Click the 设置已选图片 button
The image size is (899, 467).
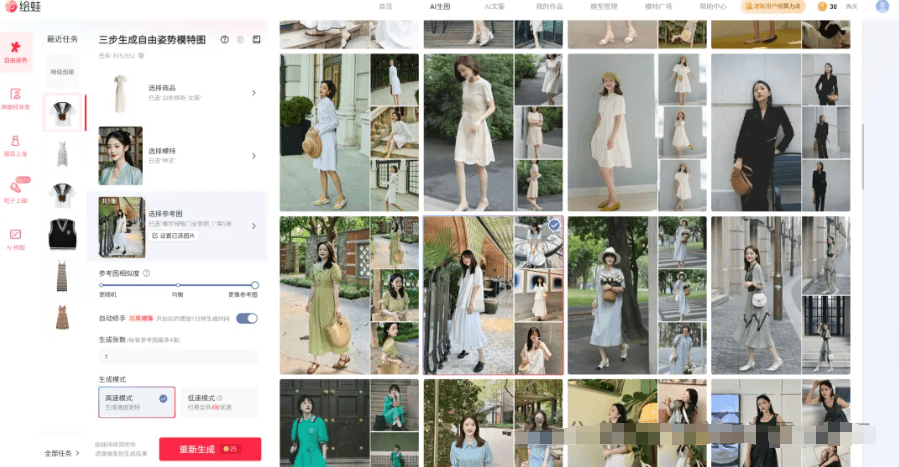(174, 236)
